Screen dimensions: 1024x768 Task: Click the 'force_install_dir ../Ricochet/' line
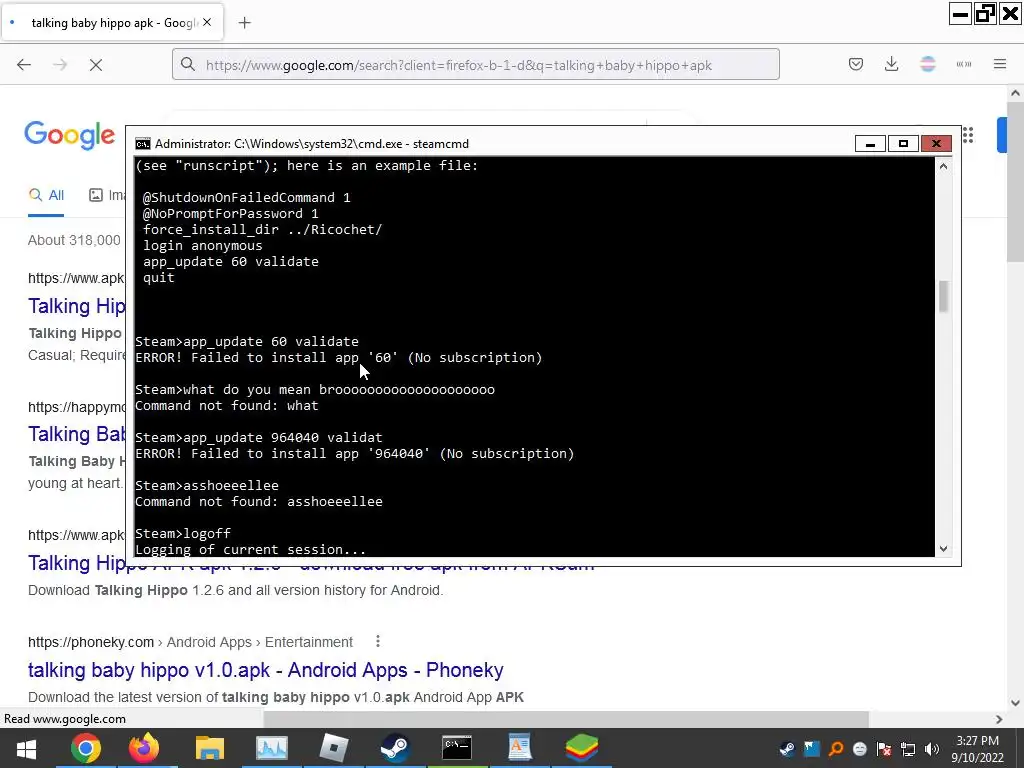[263, 230]
